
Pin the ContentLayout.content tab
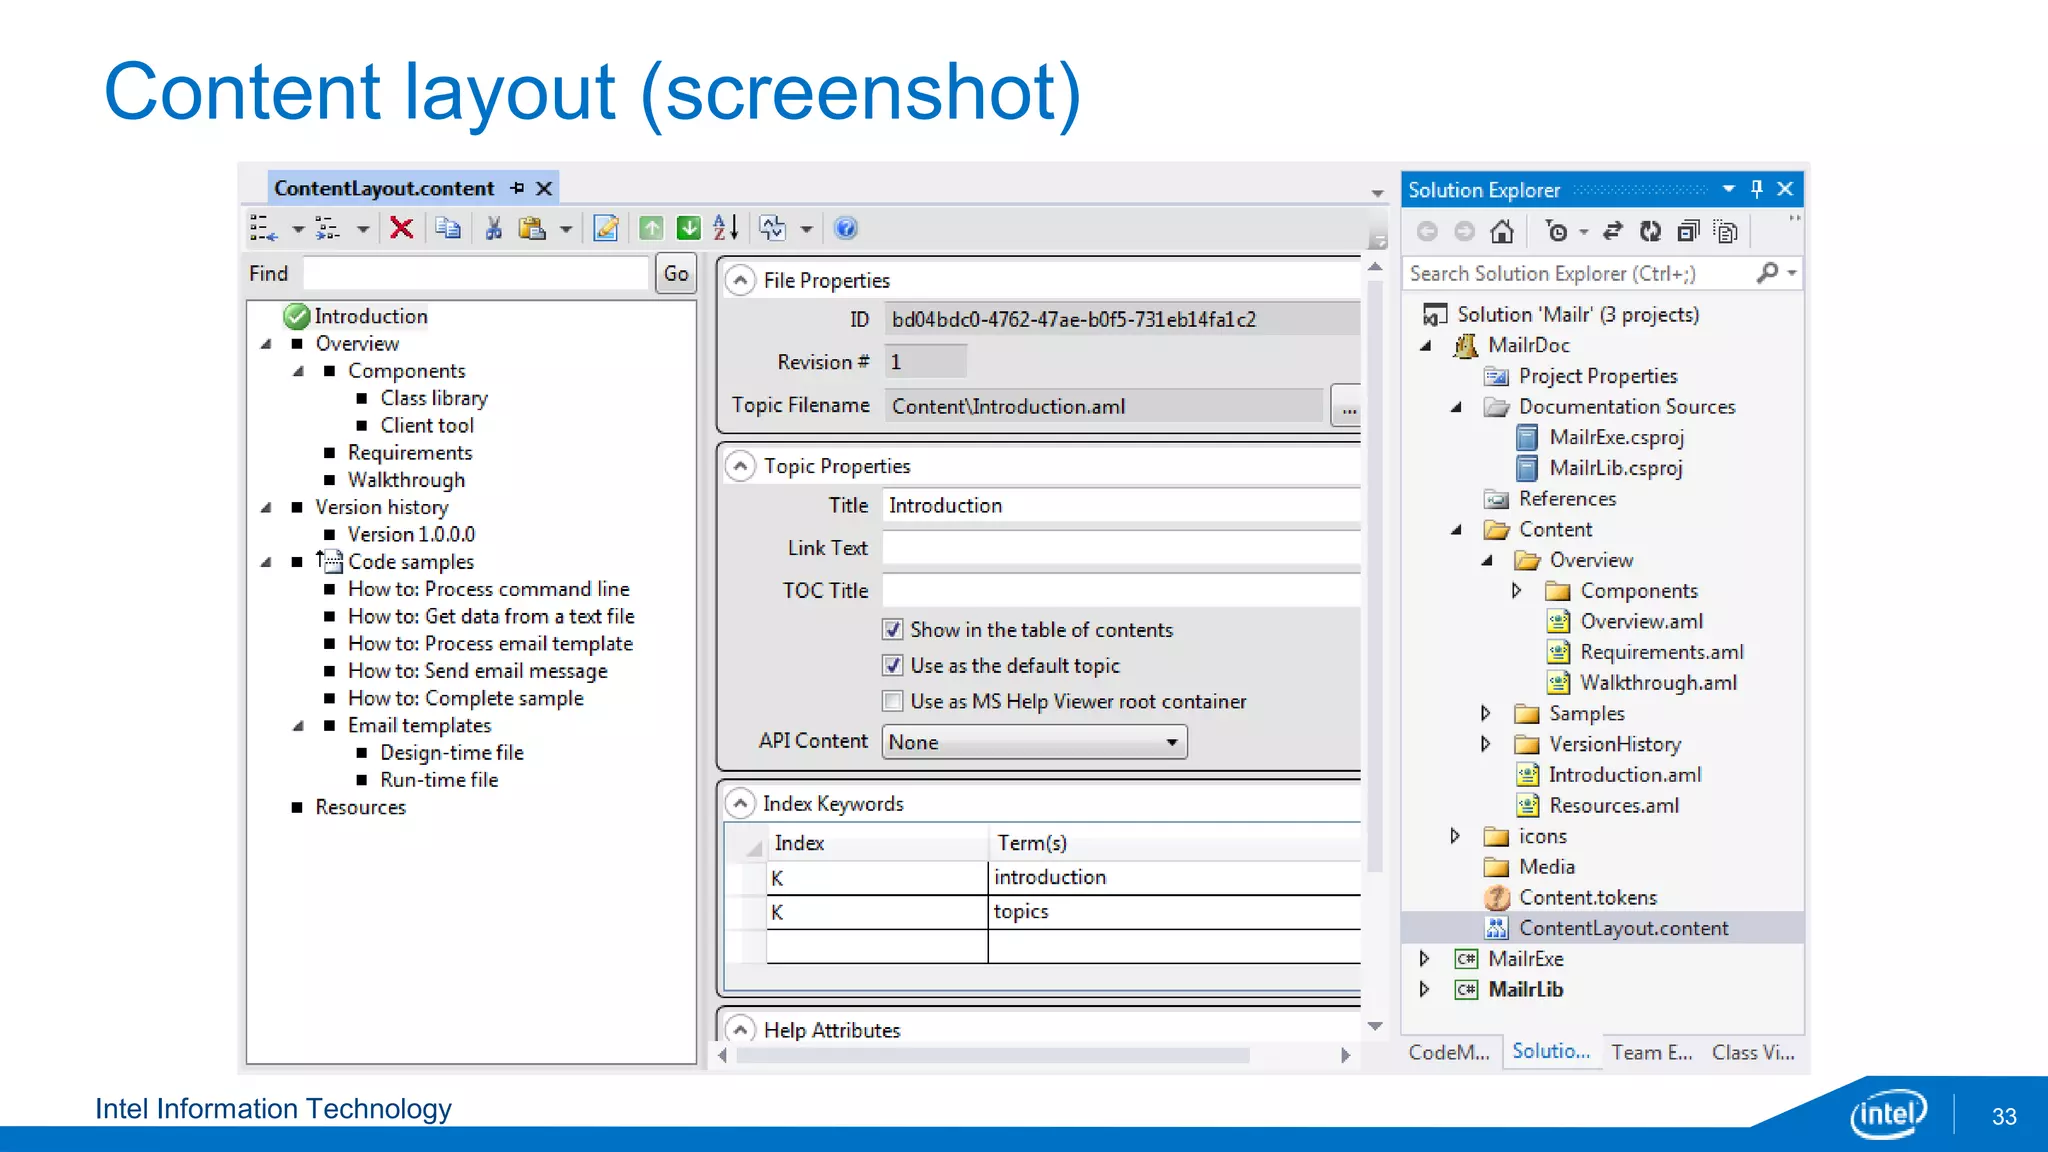[517, 188]
